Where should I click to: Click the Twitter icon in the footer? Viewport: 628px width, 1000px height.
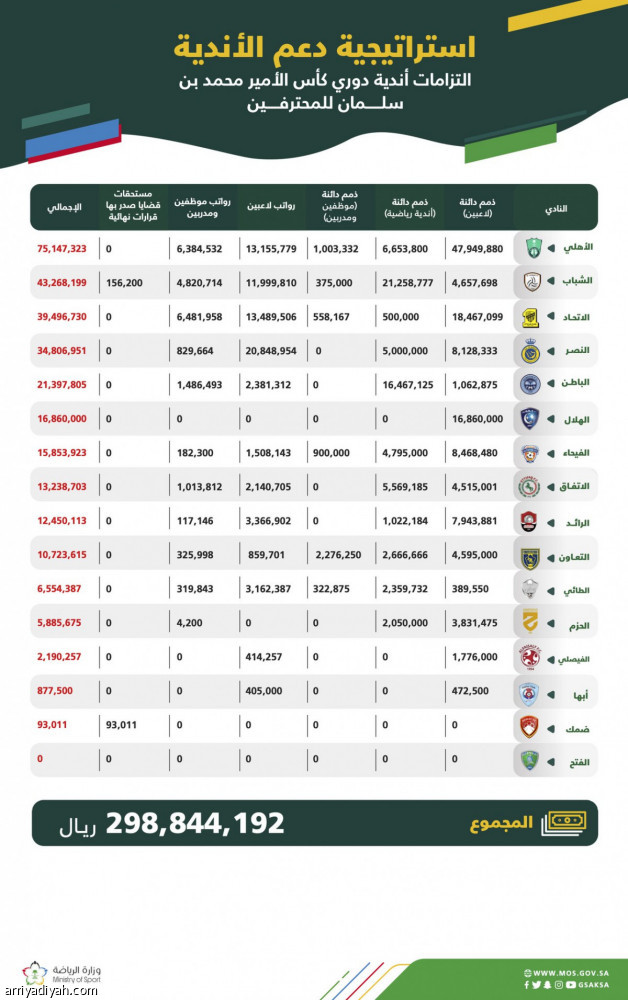tap(538, 985)
